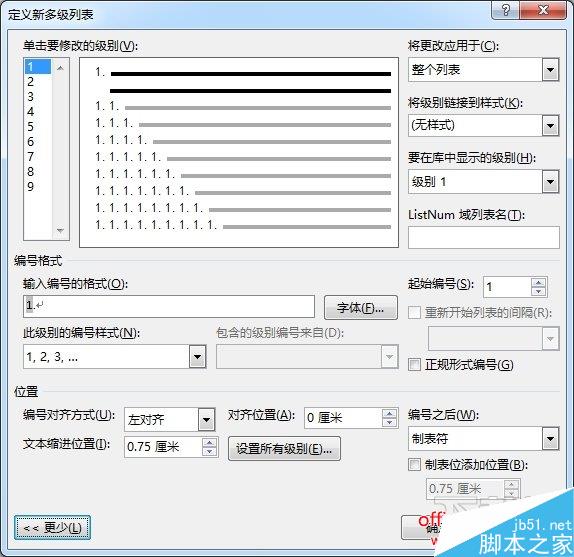This screenshot has width=574, height=557.
Task: Open the disabled restart-list-after level dropdown
Action: [x=550, y=339]
